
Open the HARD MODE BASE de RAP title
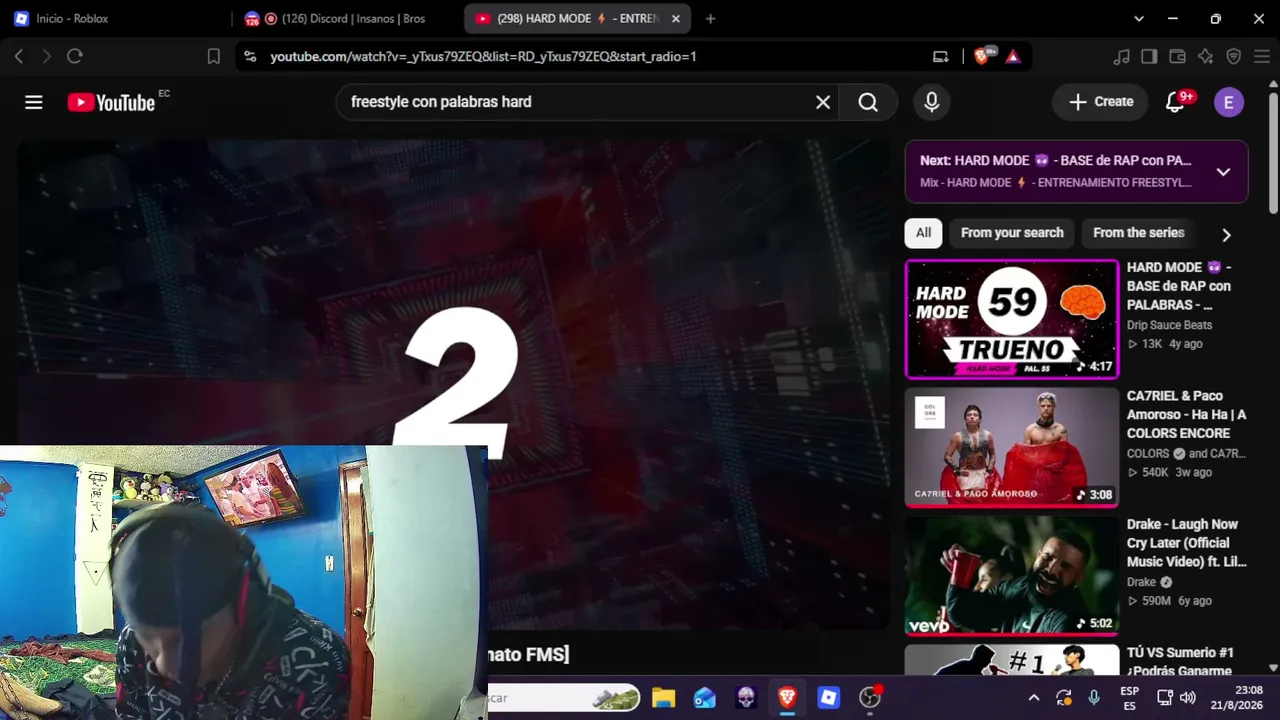[1179, 286]
